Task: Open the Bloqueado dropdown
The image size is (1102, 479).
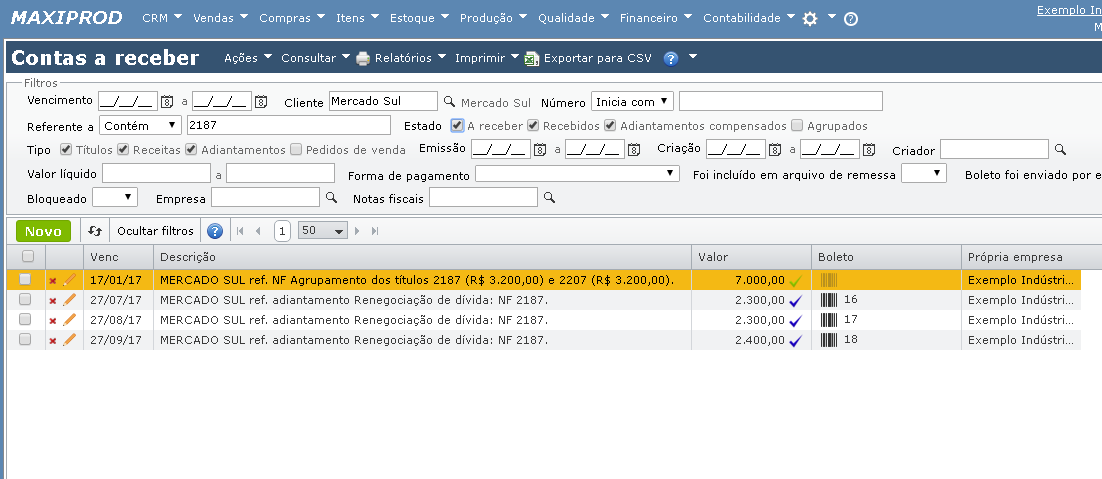Action: (x=115, y=198)
